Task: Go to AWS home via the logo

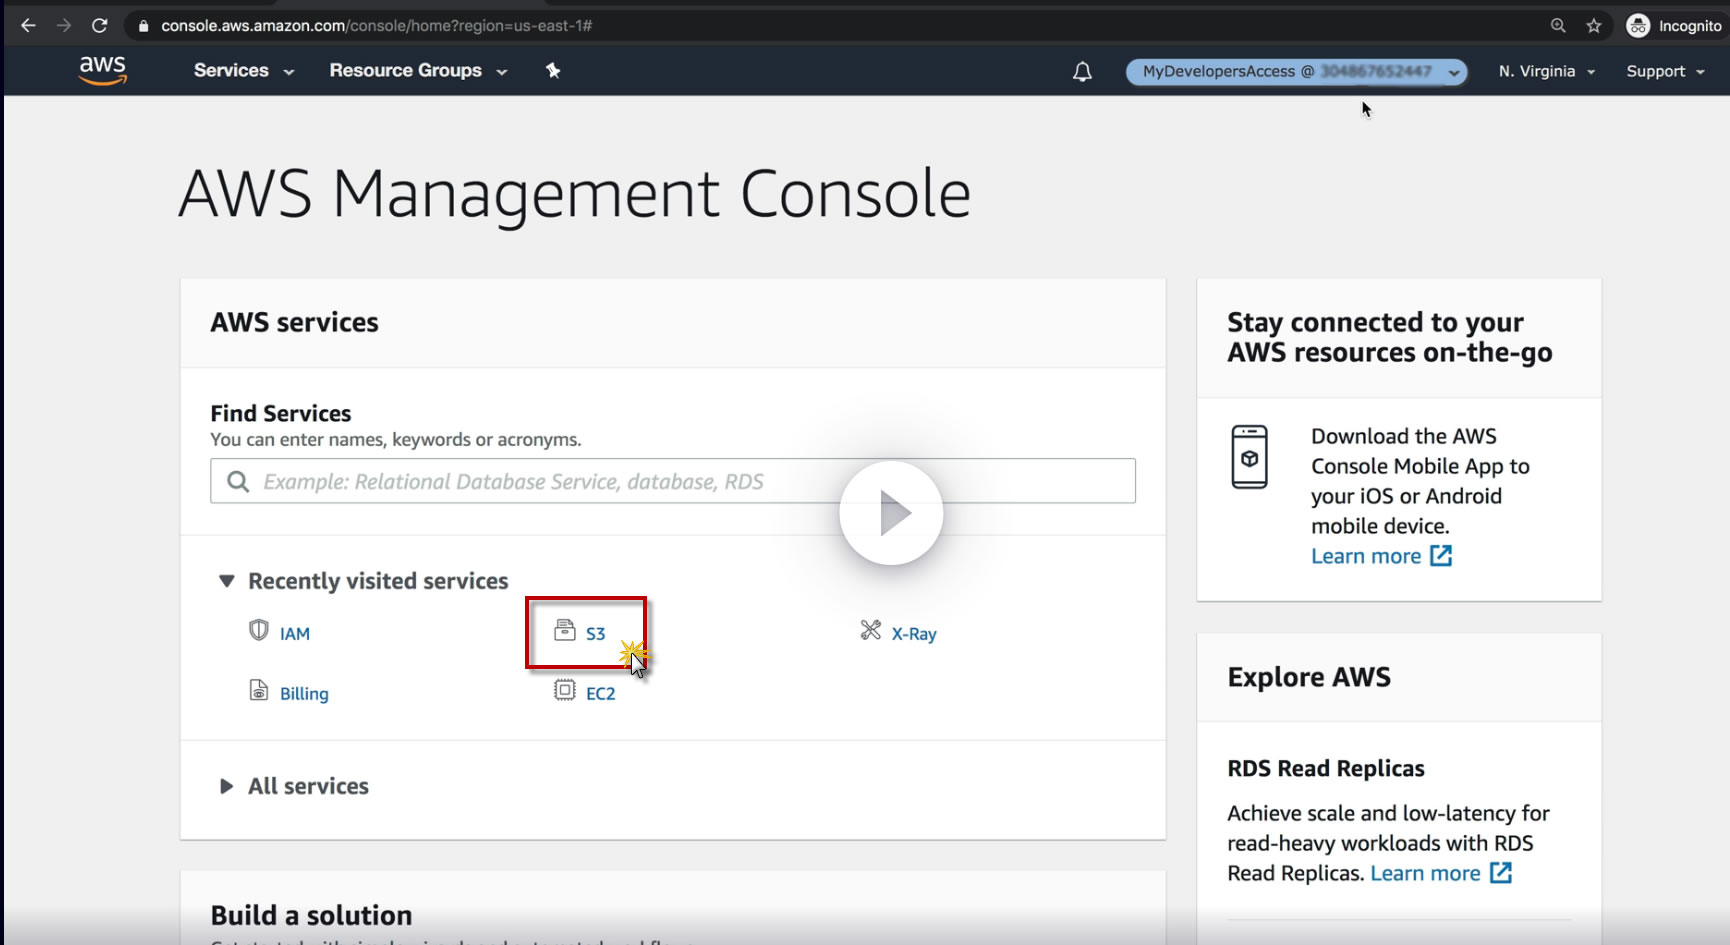Action: [103, 70]
